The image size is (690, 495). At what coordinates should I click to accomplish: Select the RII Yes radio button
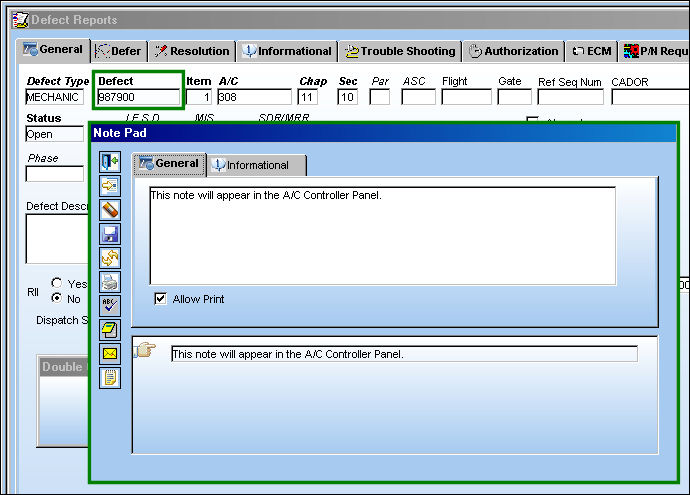(56, 283)
